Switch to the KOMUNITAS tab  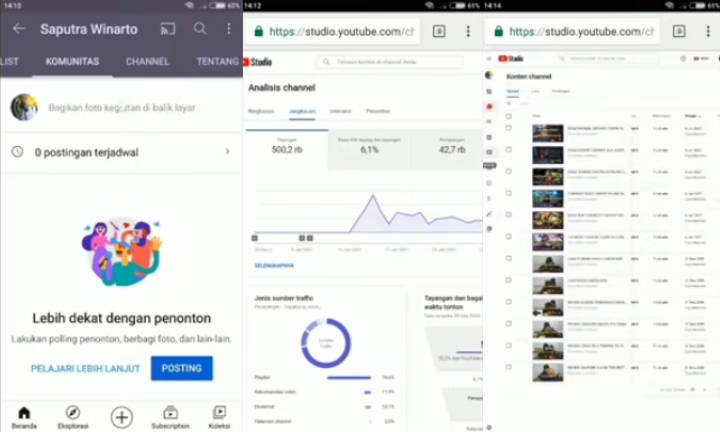click(x=72, y=62)
